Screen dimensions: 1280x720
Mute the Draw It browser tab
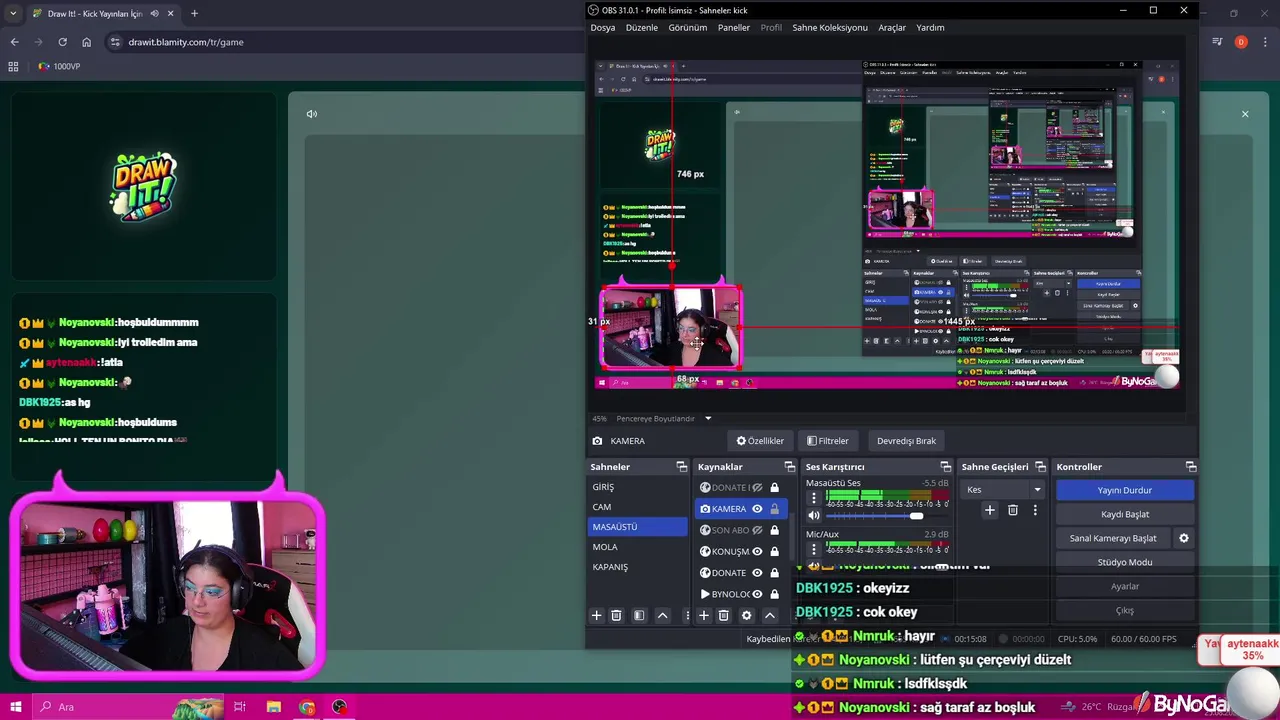(154, 14)
